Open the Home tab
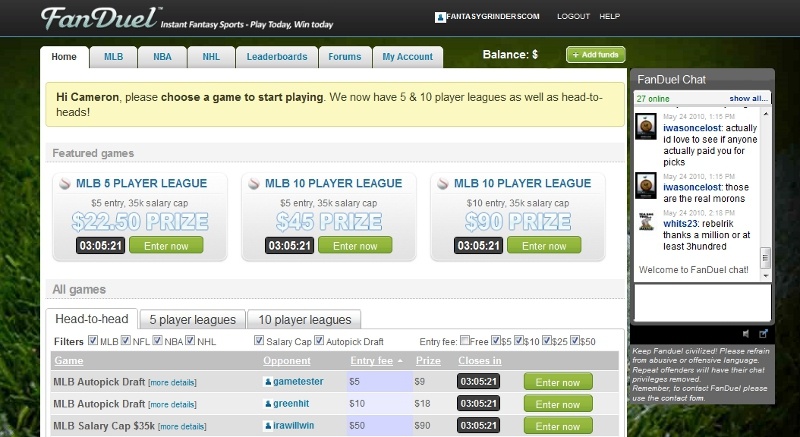 pyautogui.click(x=64, y=57)
